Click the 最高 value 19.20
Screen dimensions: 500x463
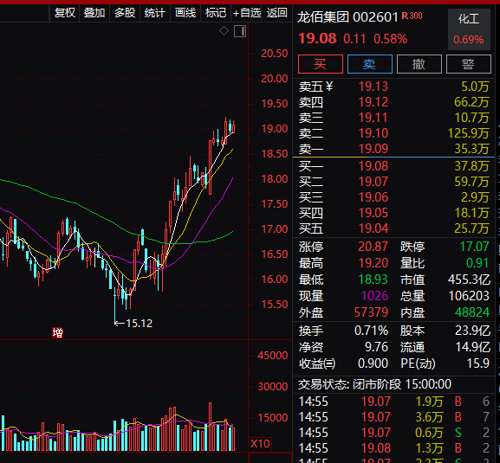373,263
